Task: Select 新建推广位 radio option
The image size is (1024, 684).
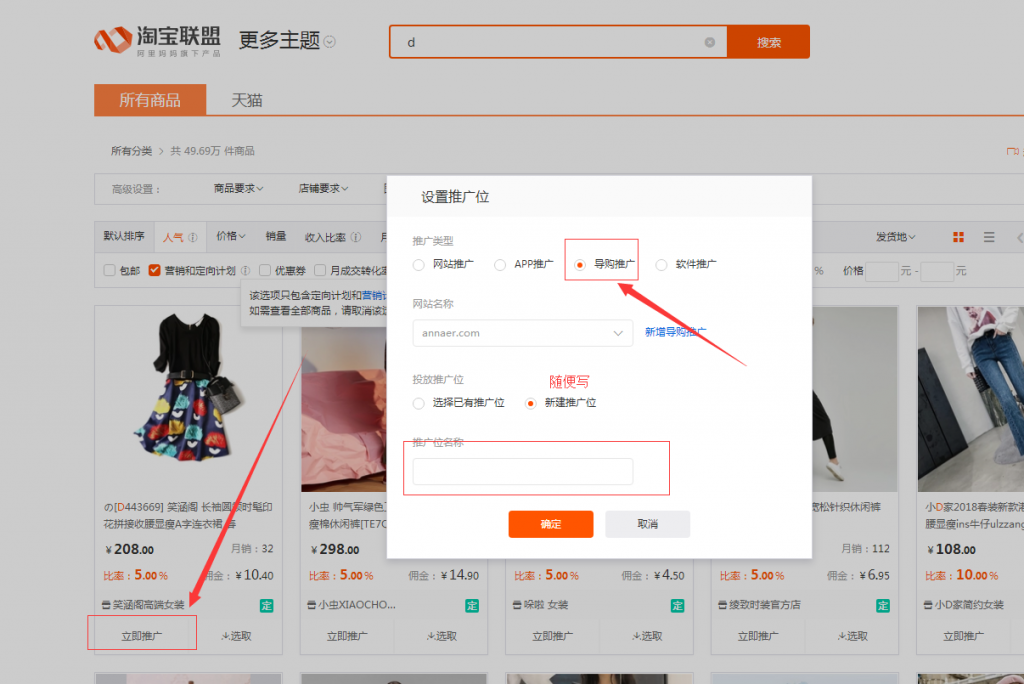Action: pyautogui.click(x=530, y=403)
